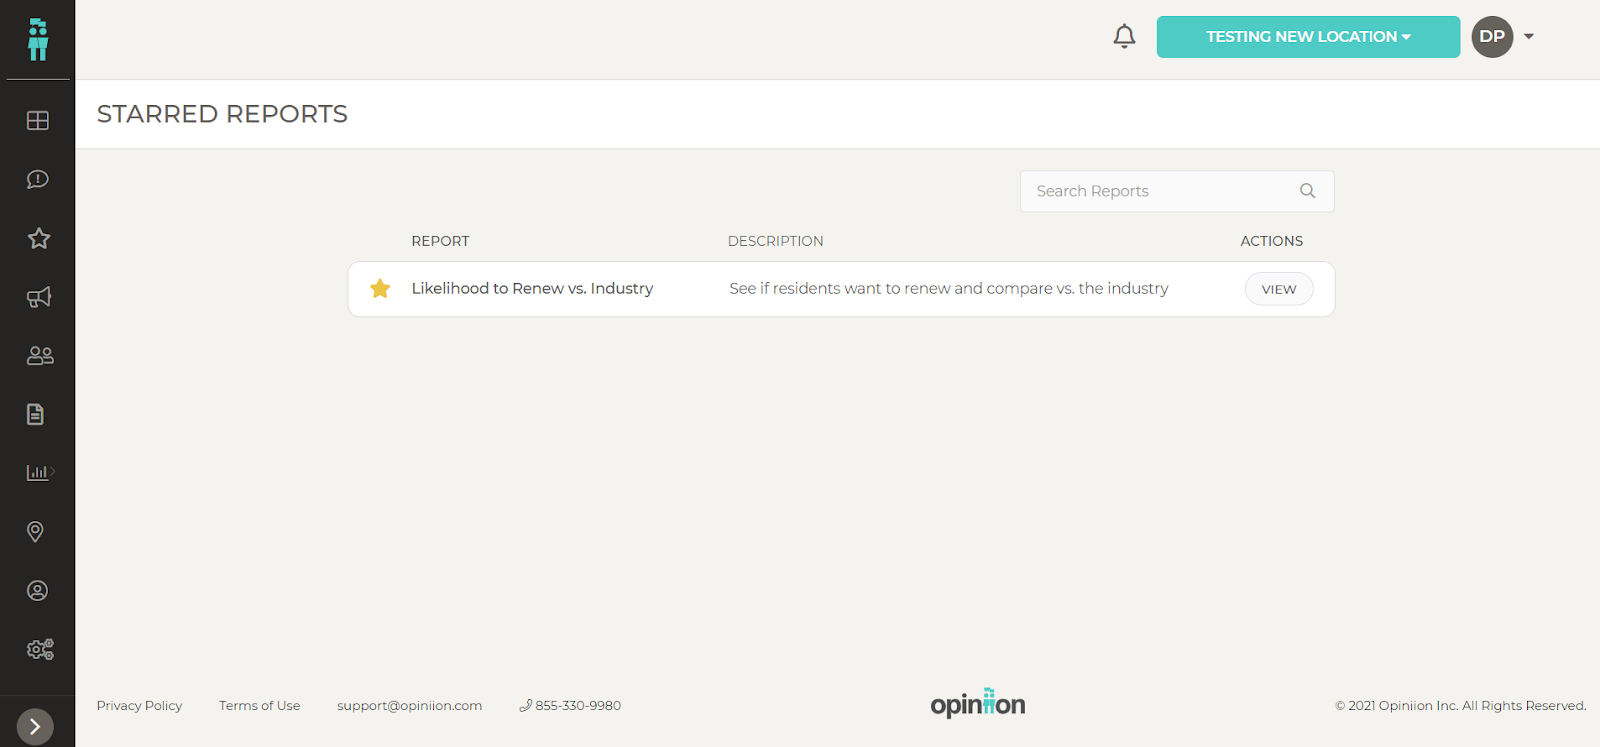
Task: Open the user profile circle icon in sidebar
Action: click(38, 591)
